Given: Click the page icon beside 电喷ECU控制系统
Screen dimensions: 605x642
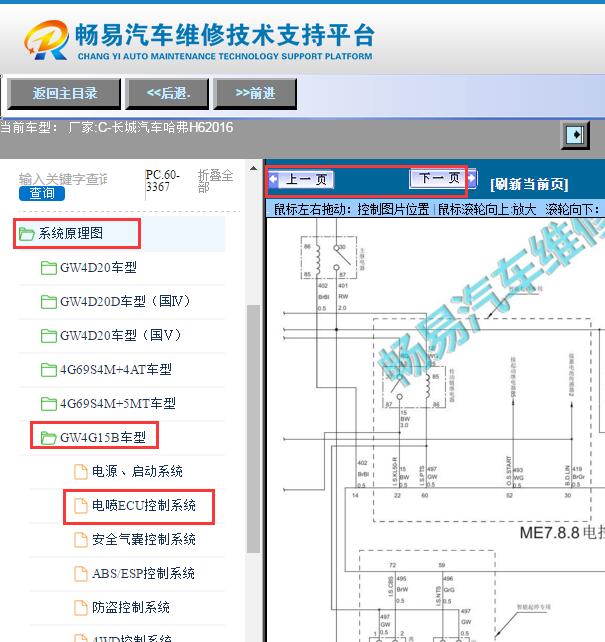Looking at the screenshot, I should [x=81, y=506].
